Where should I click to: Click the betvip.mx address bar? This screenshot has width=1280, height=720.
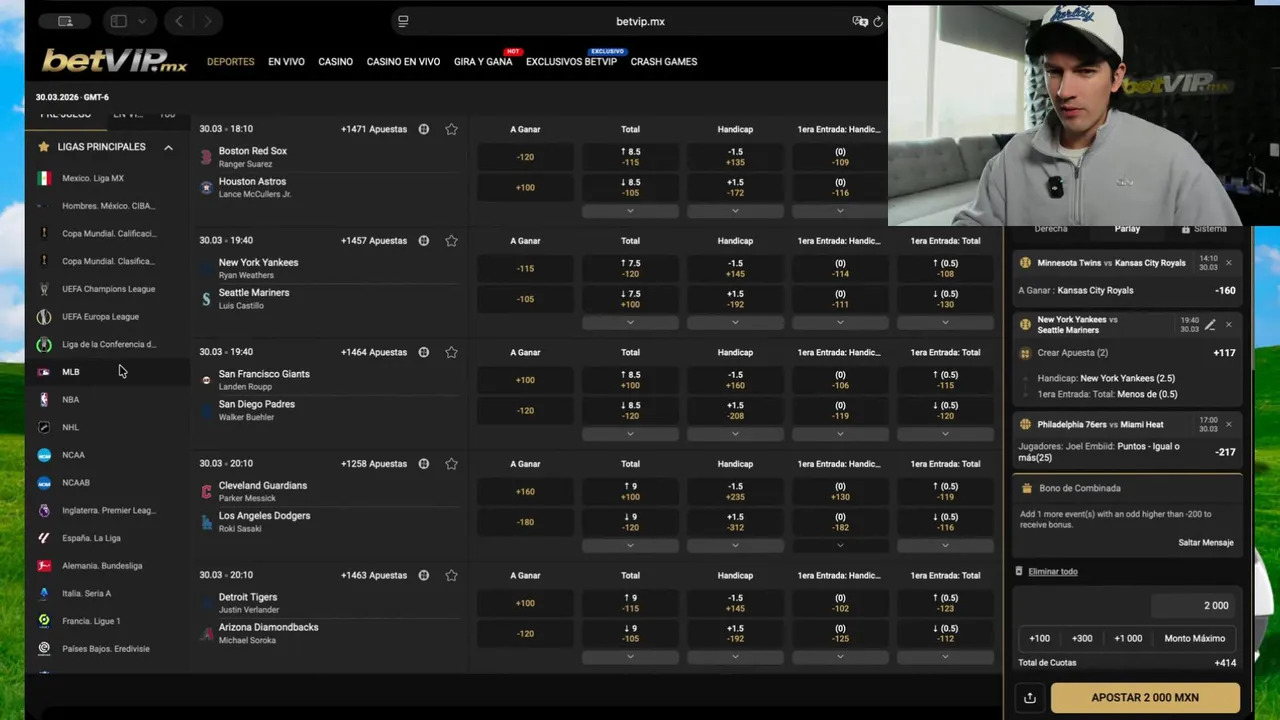coord(640,21)
